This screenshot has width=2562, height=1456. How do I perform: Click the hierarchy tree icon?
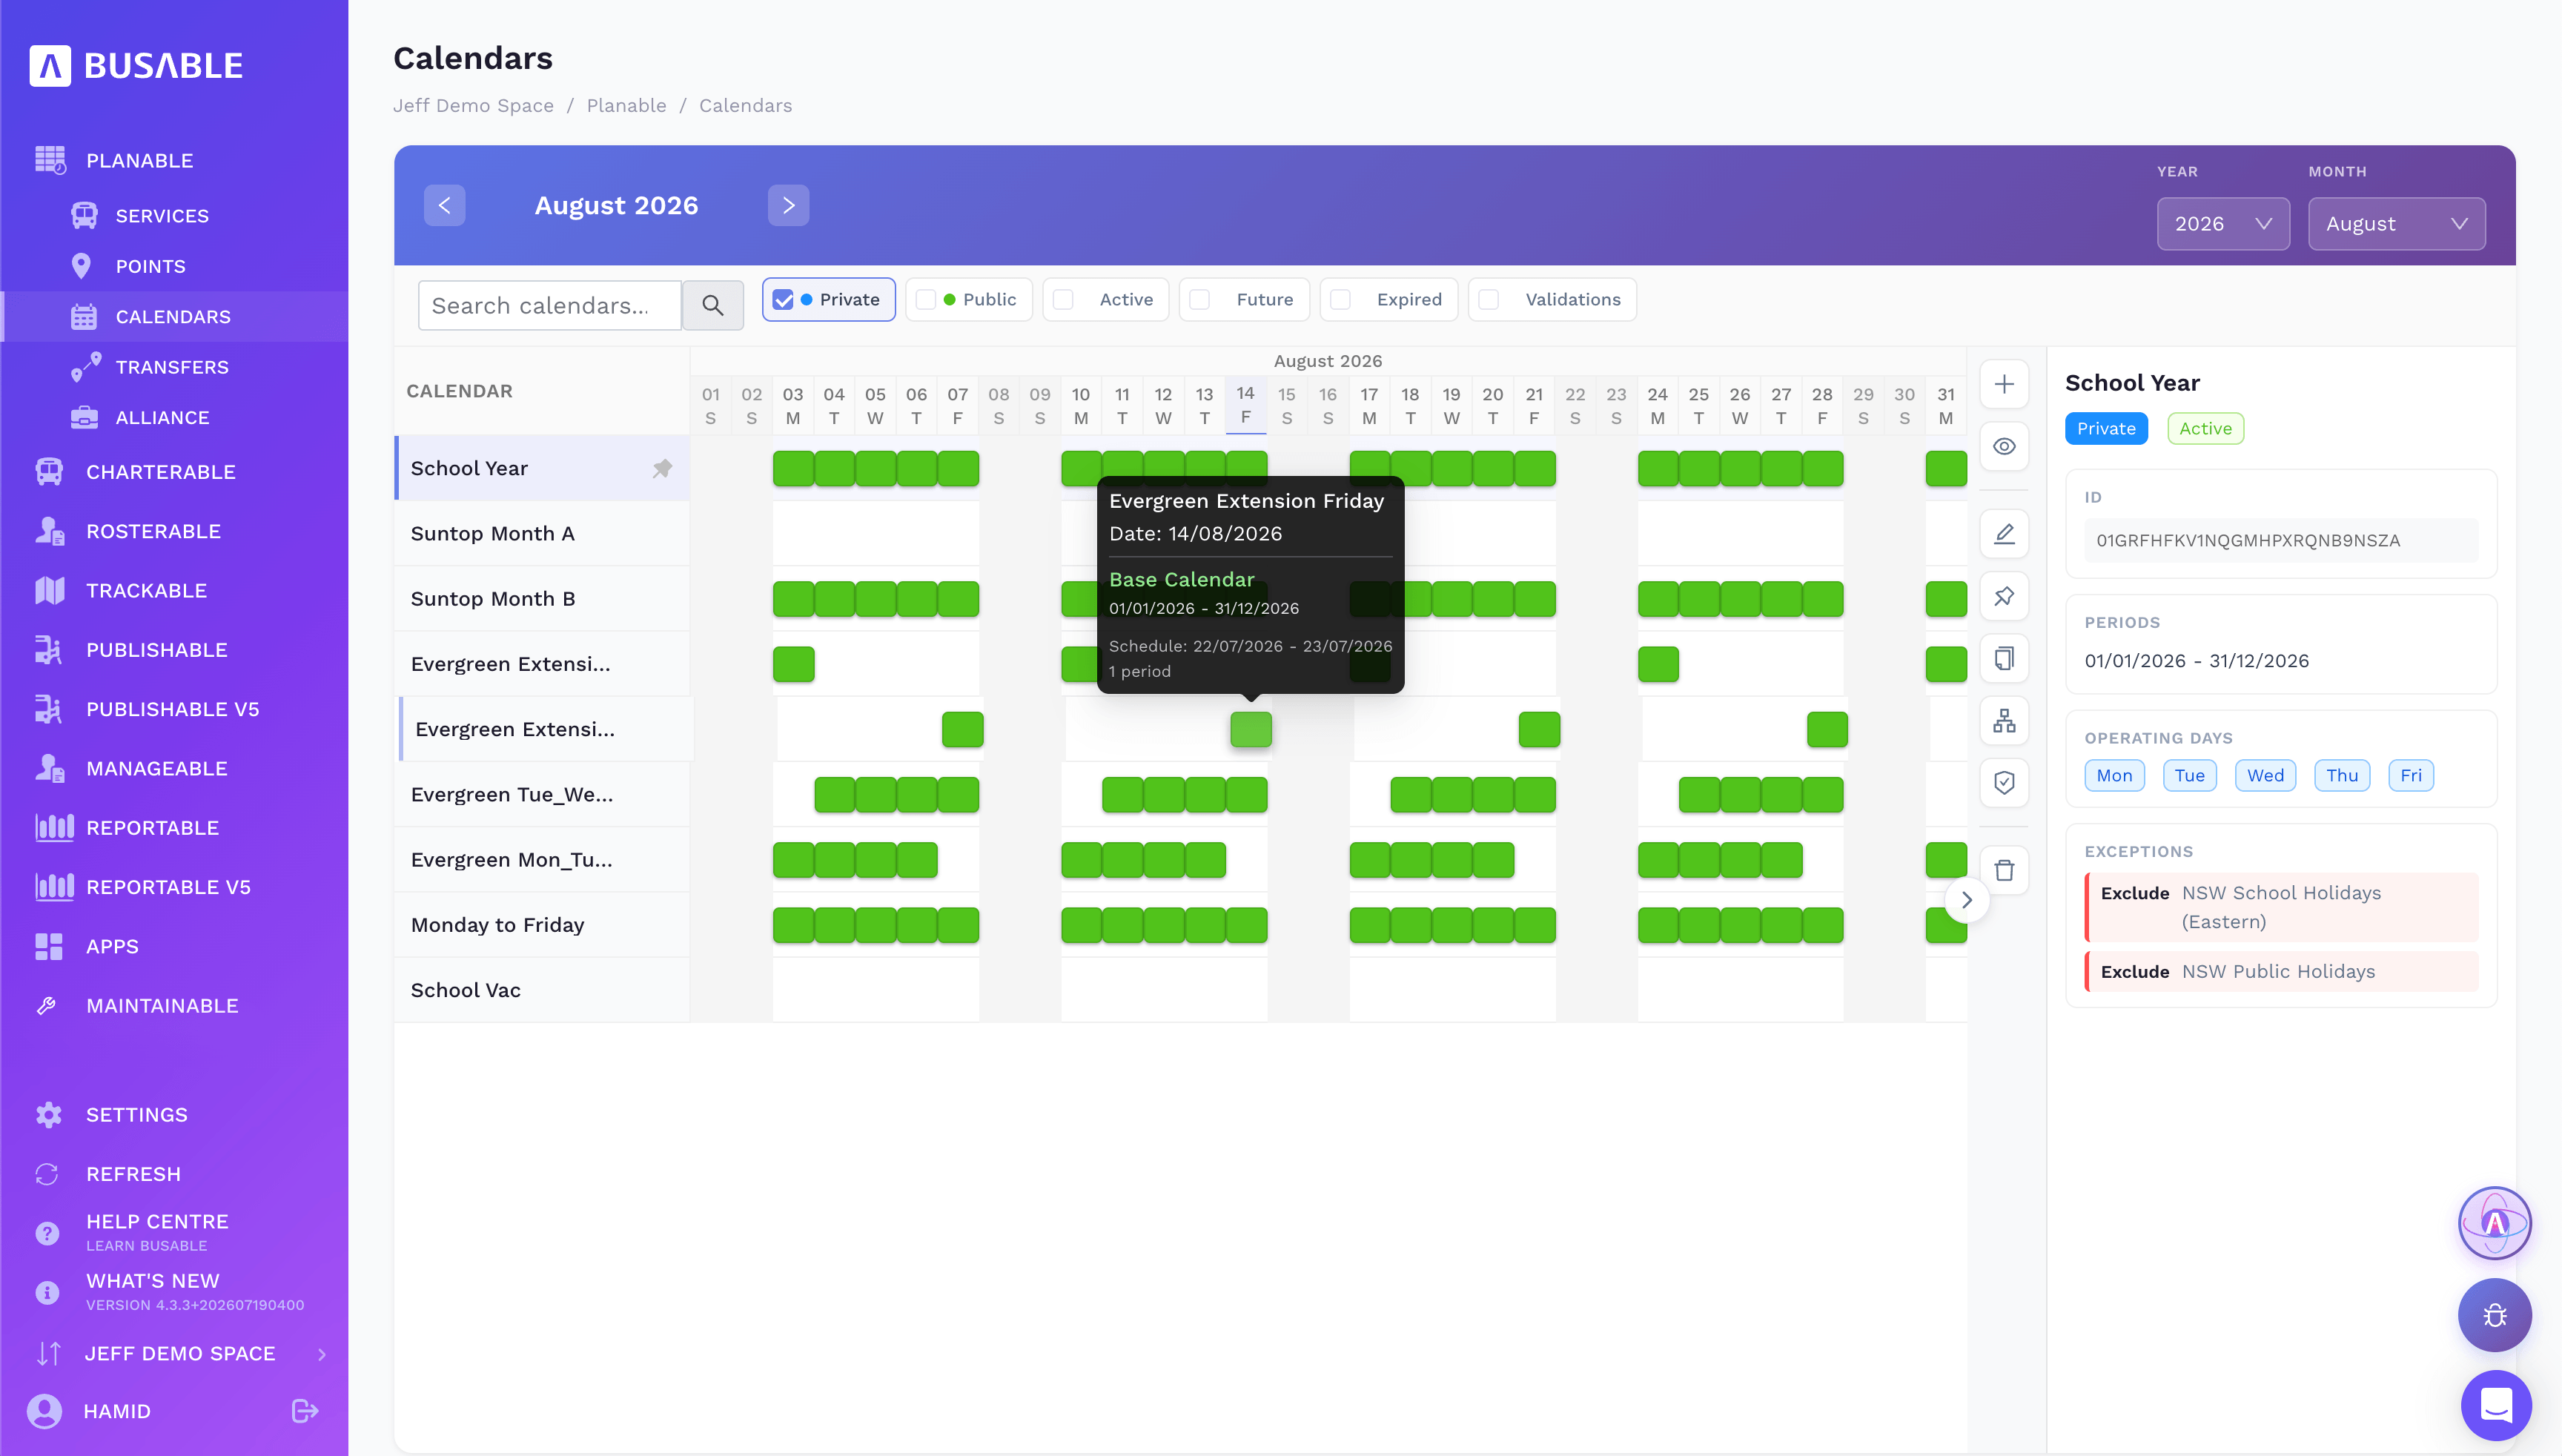(2004, 721)
